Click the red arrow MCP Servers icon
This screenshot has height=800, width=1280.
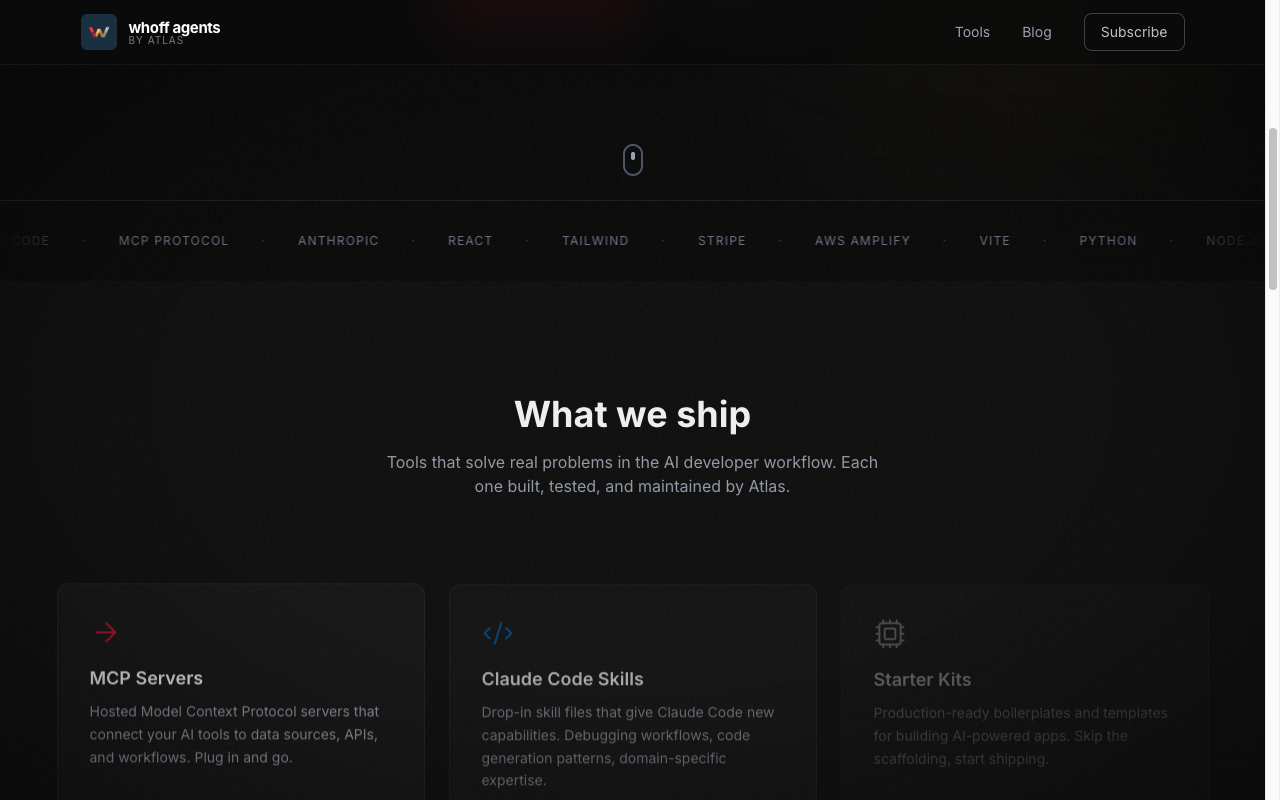[106, 632]
